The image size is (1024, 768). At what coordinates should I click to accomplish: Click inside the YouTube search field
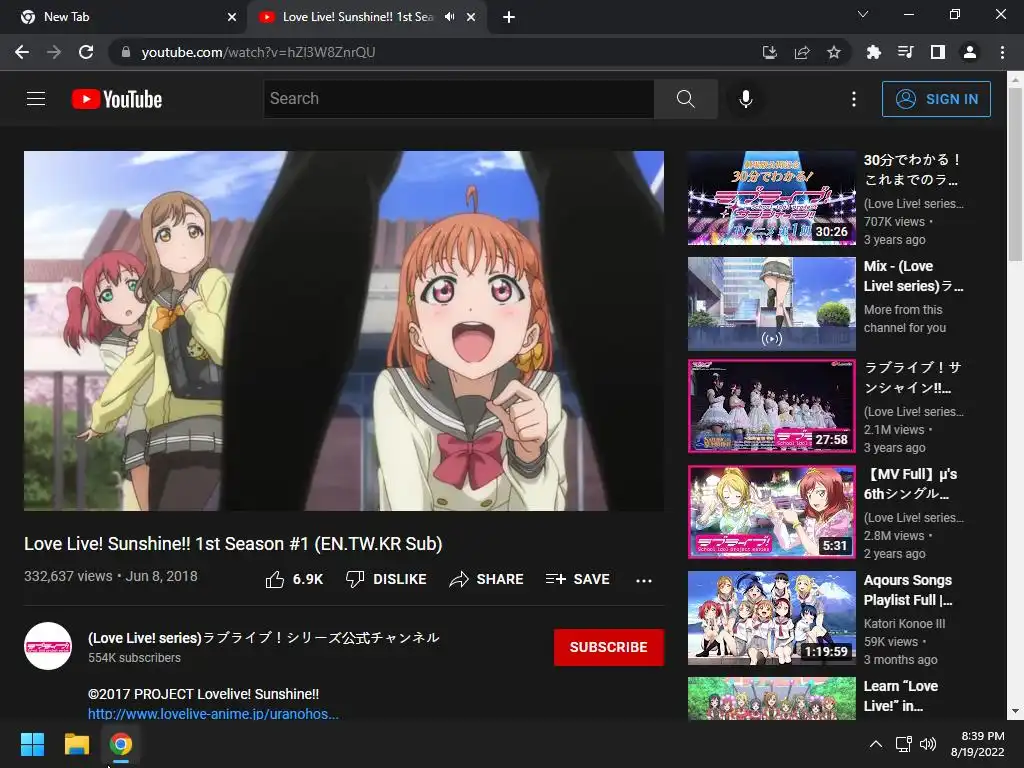(x=458, y=99)
